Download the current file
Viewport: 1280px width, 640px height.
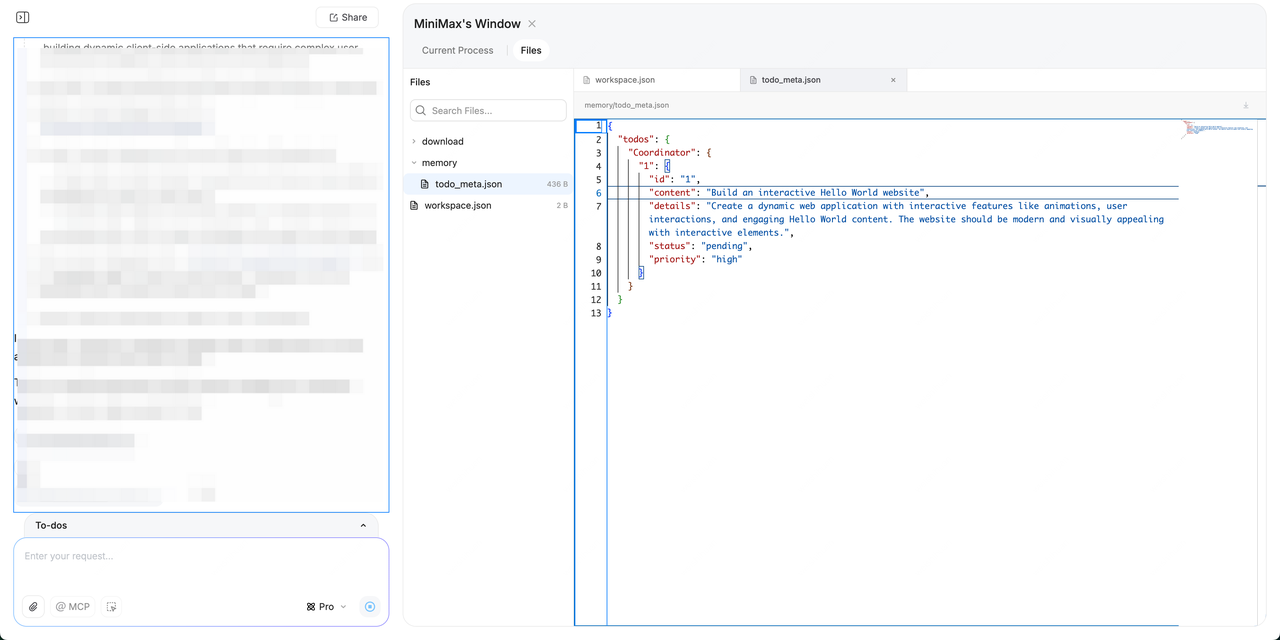pos(1246,105)
